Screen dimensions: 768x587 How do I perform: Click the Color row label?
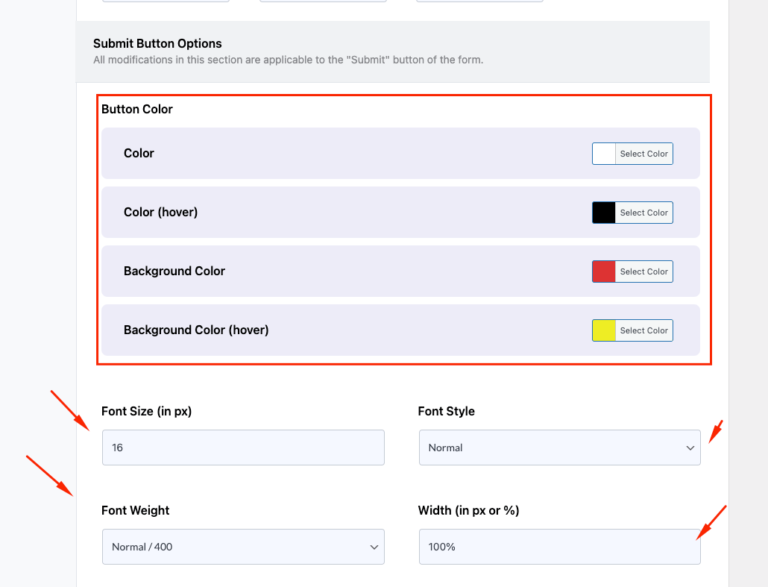[139, 153]
